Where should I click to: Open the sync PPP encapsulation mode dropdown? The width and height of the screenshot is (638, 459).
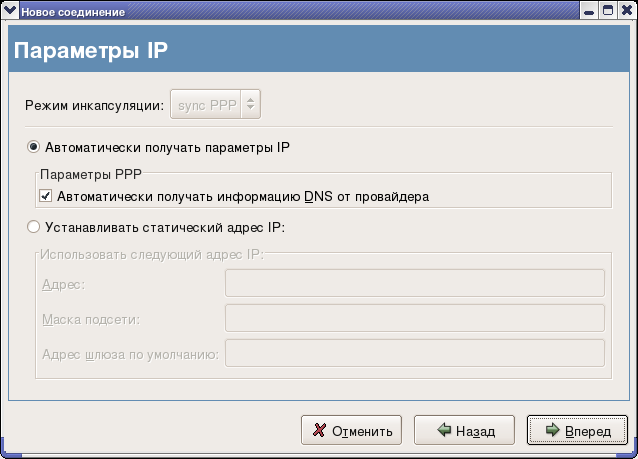tap(215, 105)
